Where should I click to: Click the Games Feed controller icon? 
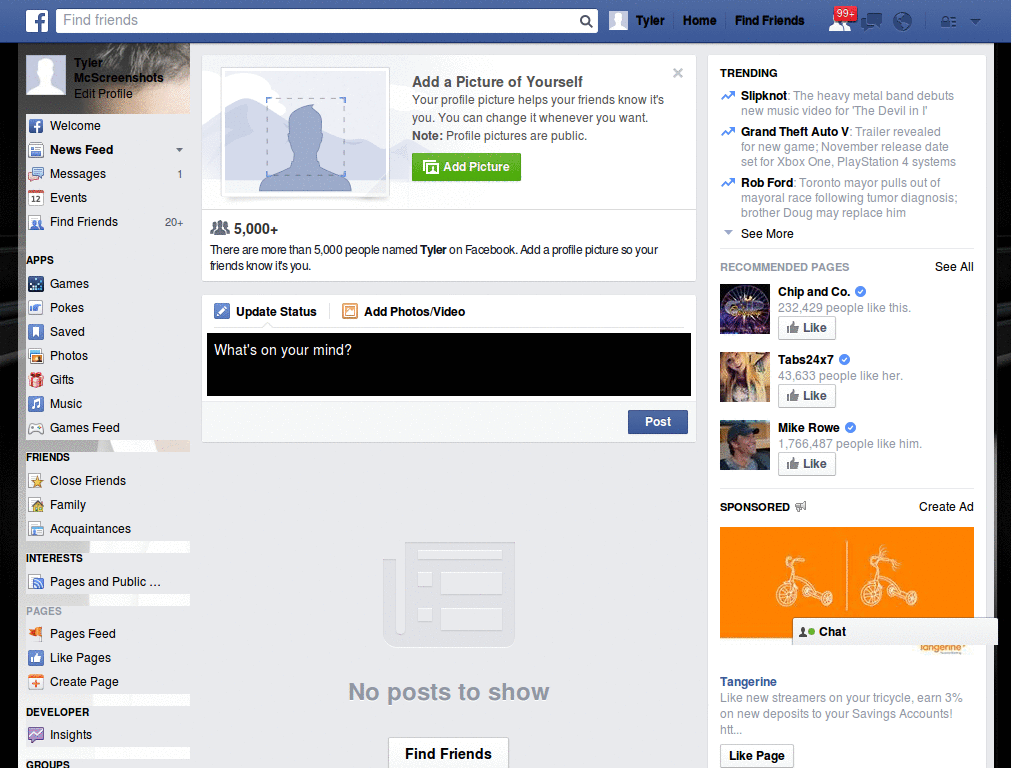click(36, 428)
